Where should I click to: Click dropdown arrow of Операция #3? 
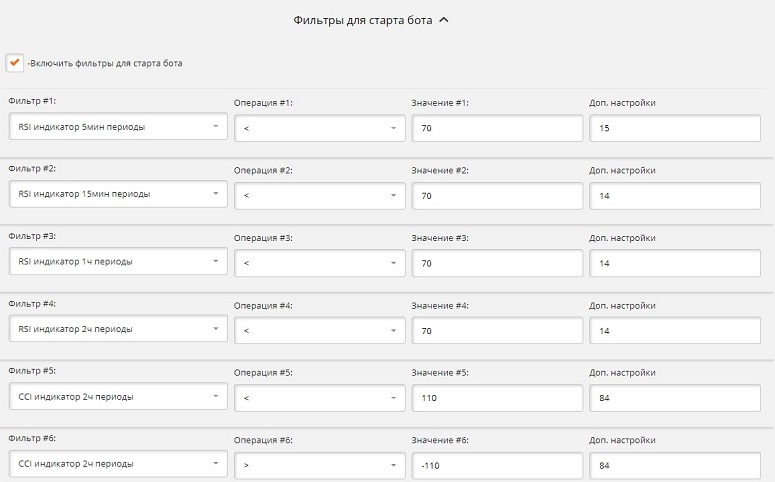tap(393, 263)
